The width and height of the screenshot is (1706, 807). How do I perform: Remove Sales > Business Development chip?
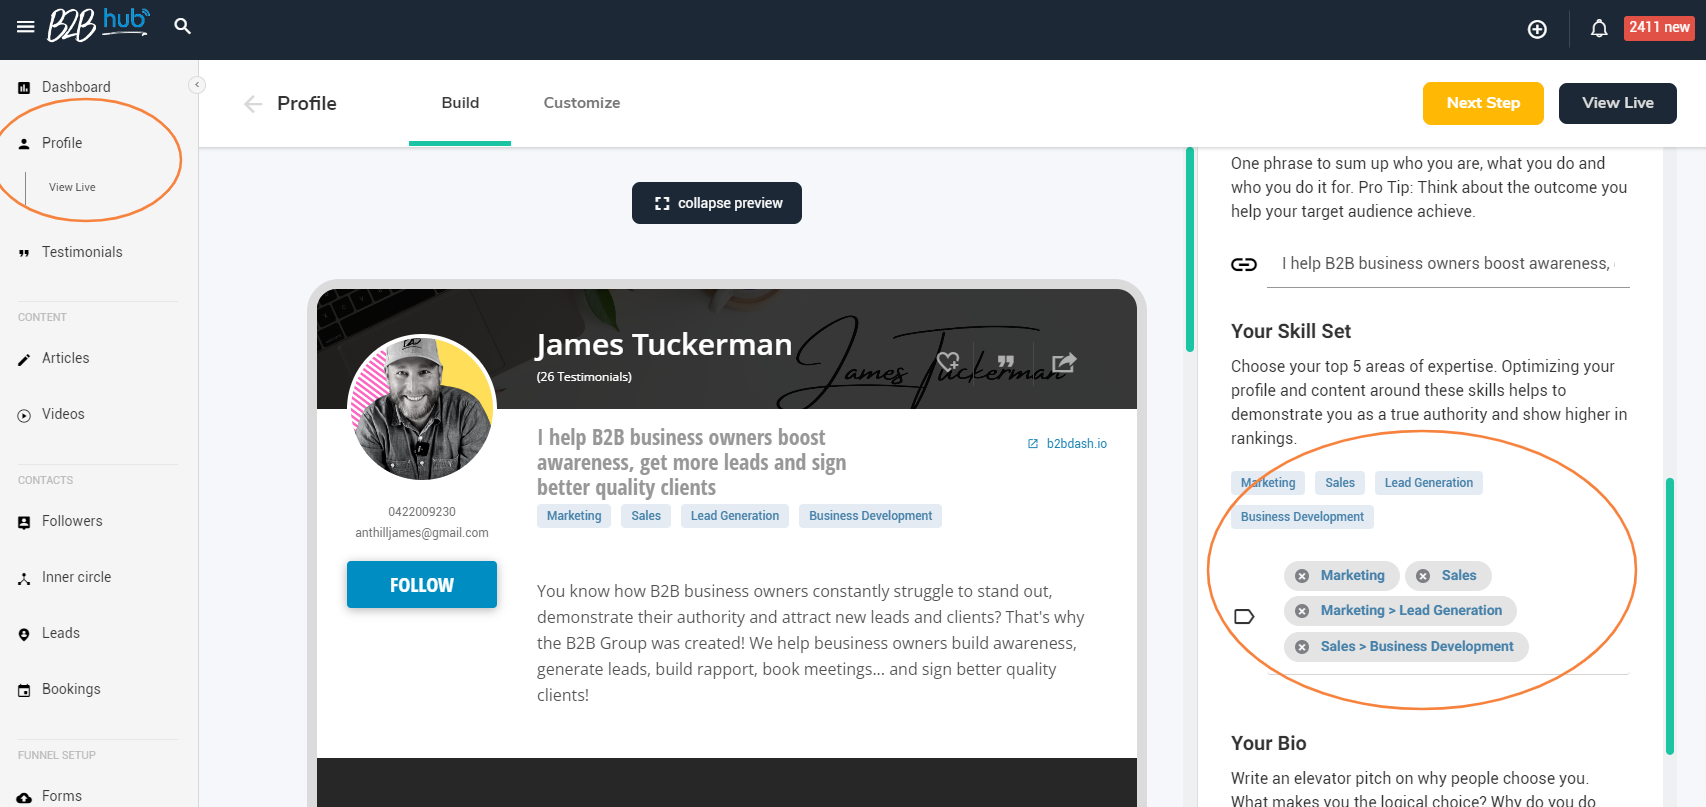point(1302,647)
